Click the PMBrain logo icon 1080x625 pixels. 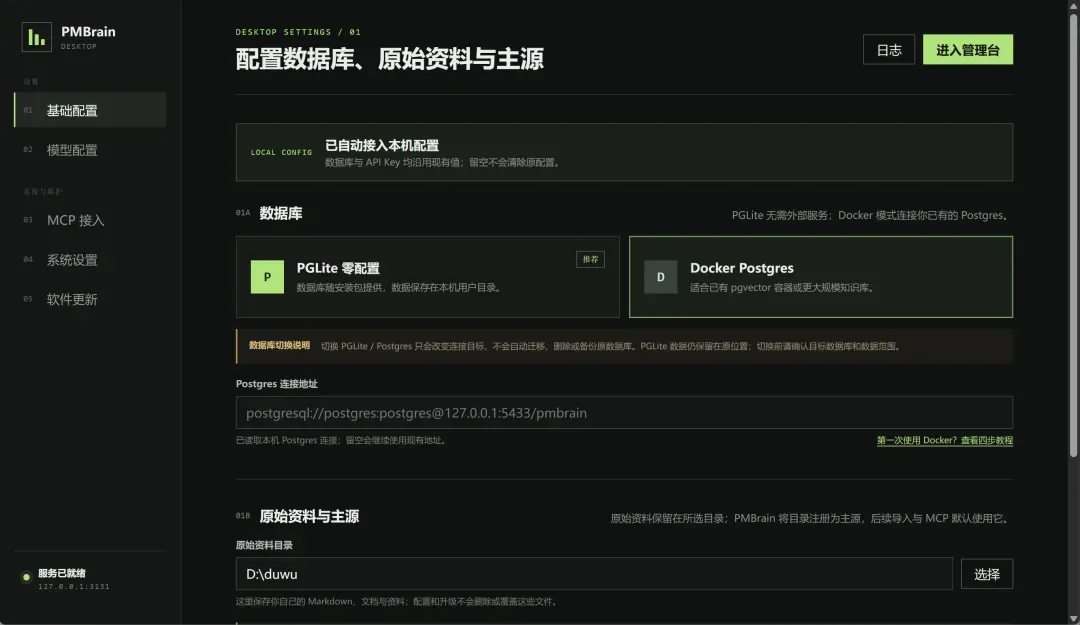[37, 37]
